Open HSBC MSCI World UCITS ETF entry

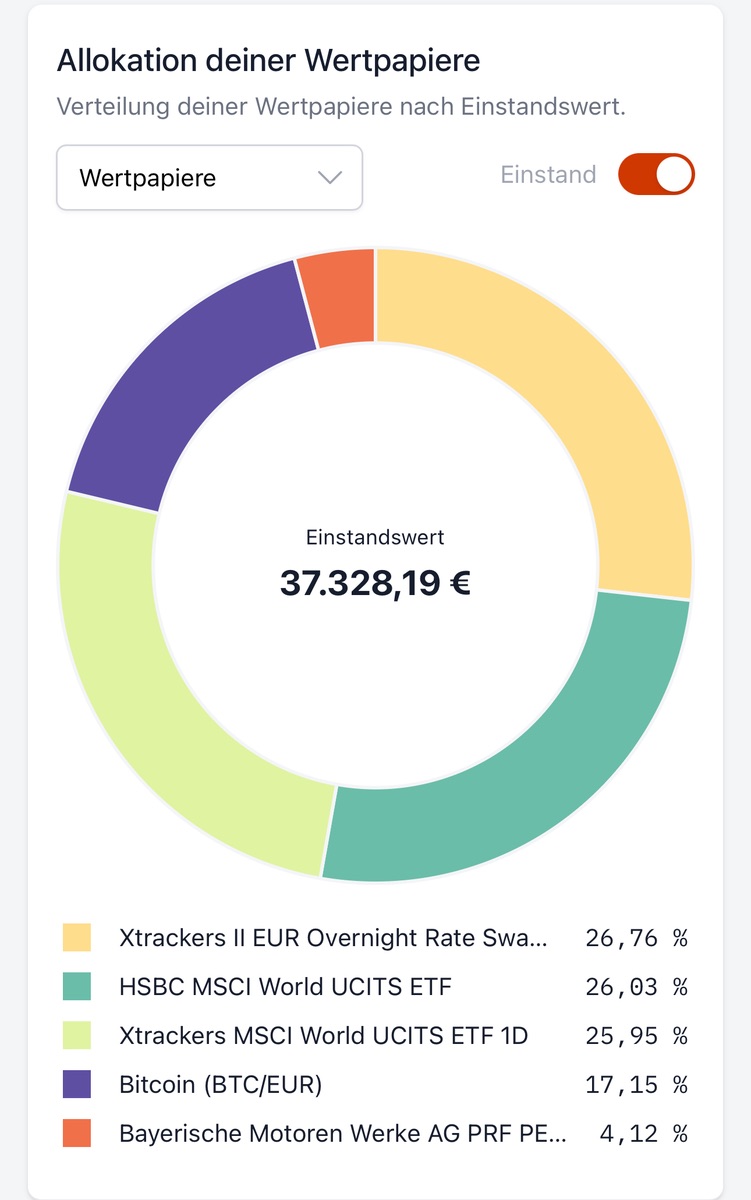pos(285,987)
